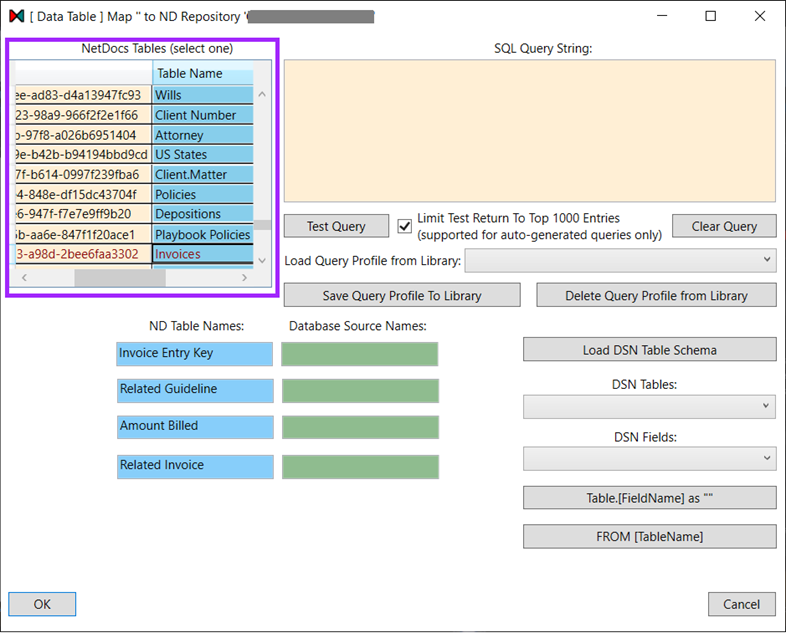786x633 pixels.
Task: Click the Amount Billed ND field
Action: (x=195, y=427)
